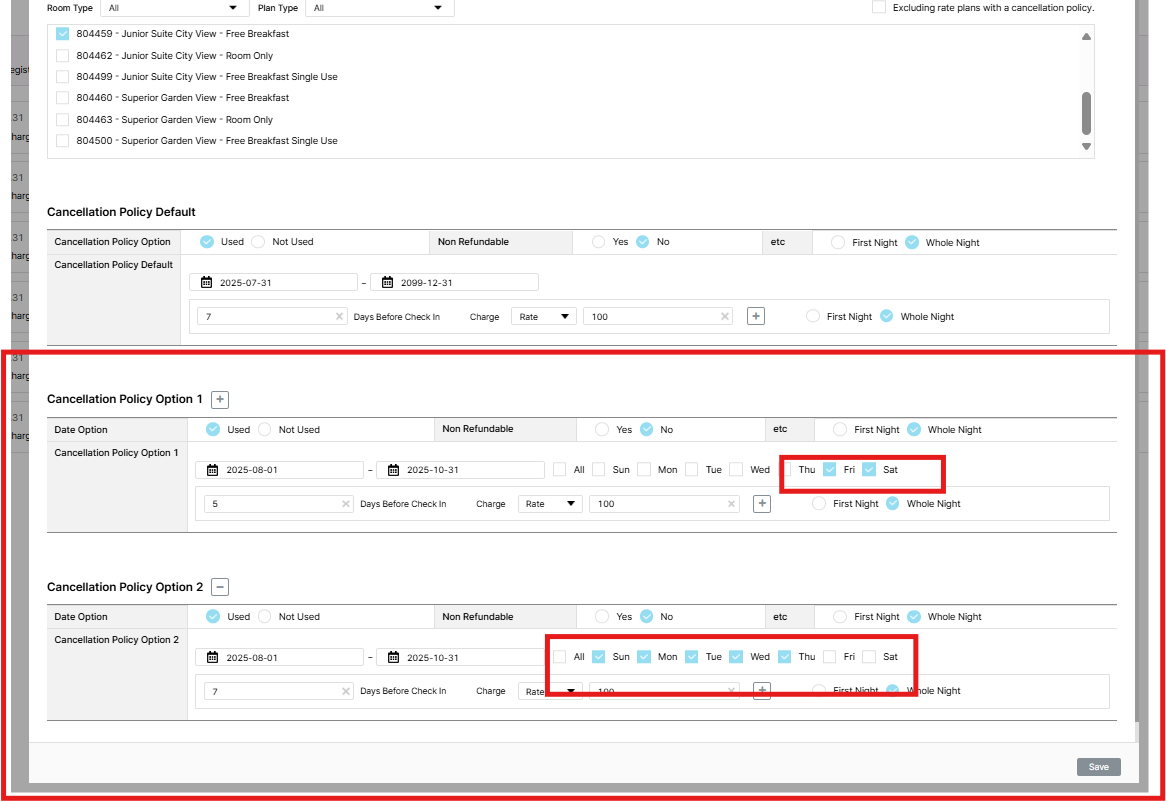Click the add-row plus icon in Option 1 charge row
The height and width of the screenshot is (802, 1166).
[x=762, y=504]
